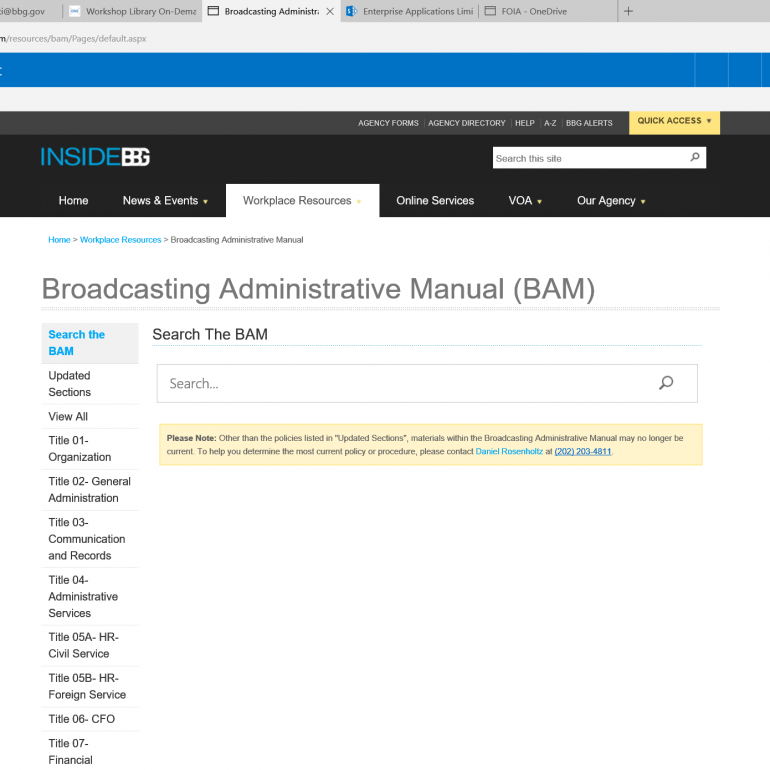Expand the VOA menu arrow

coord(539,201)
